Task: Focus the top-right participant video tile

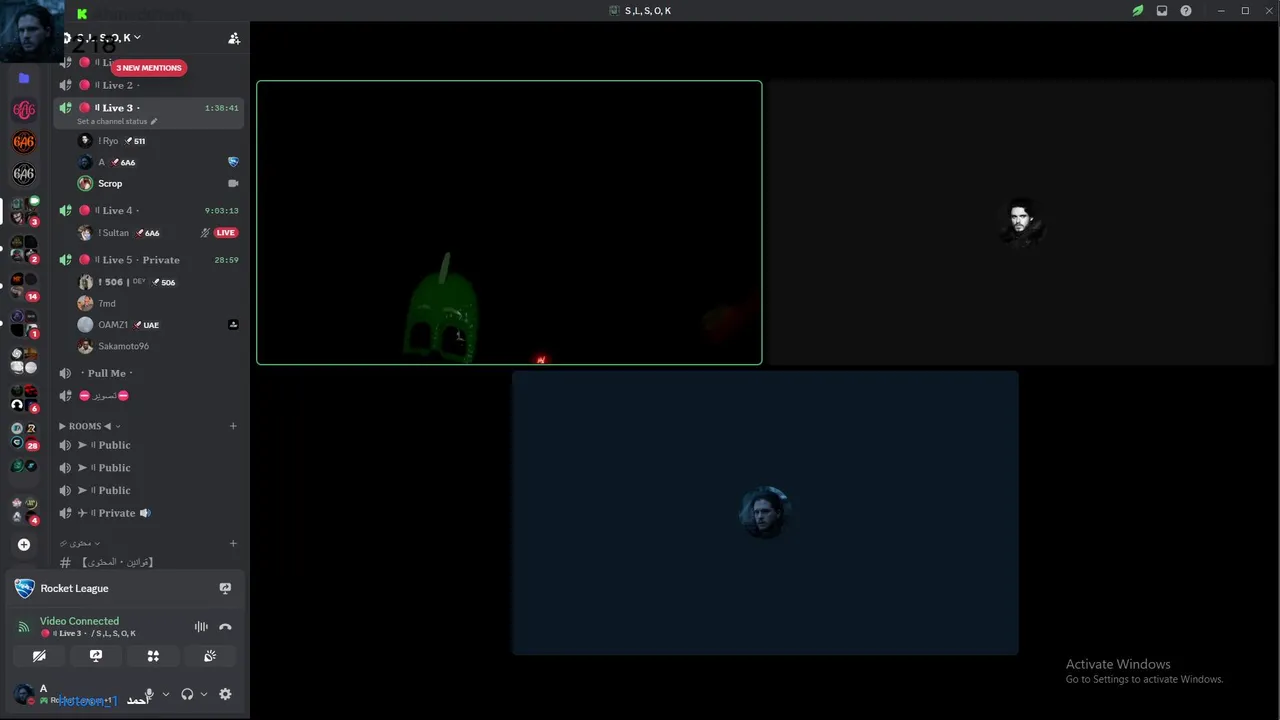Action: point(1022,223)
